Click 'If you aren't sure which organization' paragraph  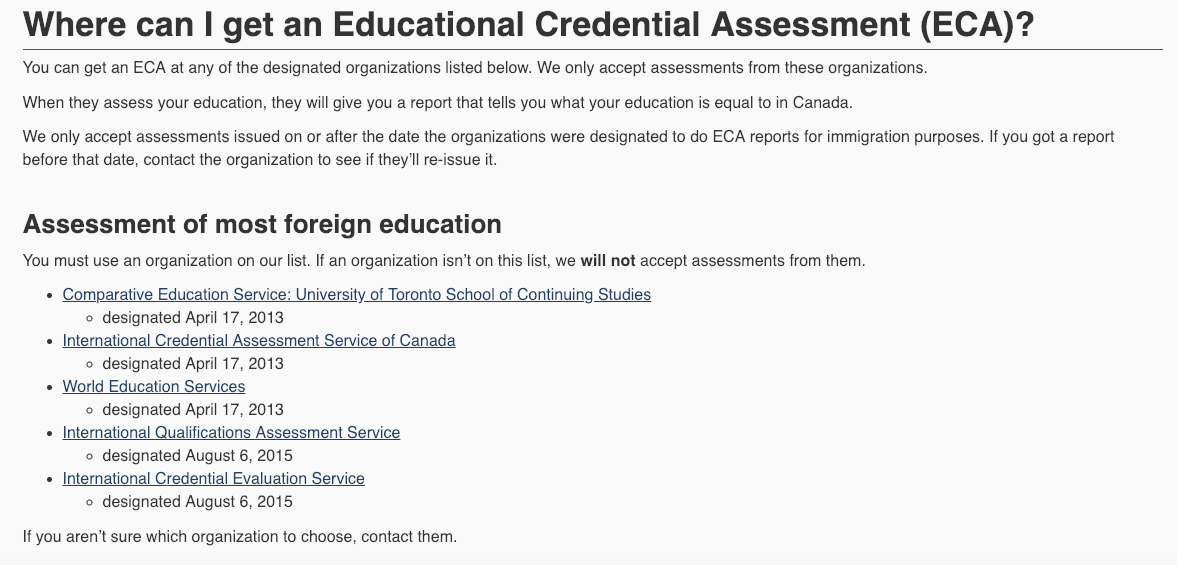(x=239, y=537)
